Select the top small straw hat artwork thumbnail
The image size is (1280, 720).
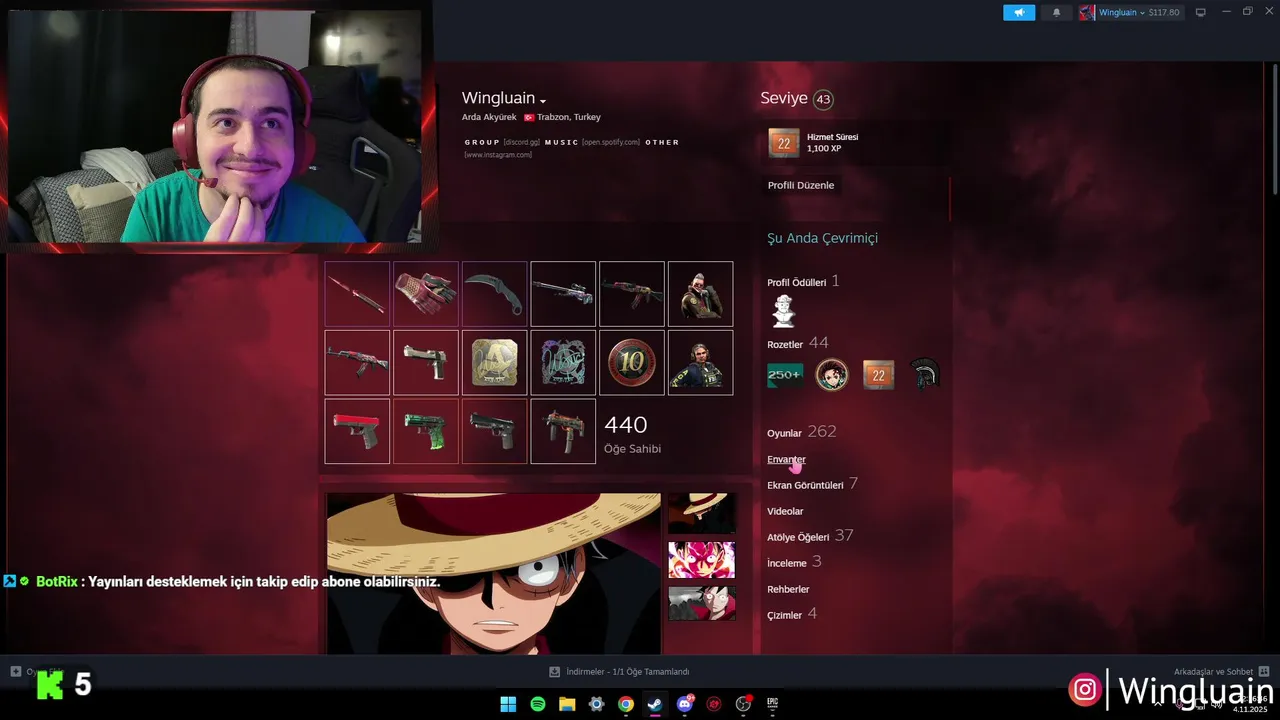701,512
